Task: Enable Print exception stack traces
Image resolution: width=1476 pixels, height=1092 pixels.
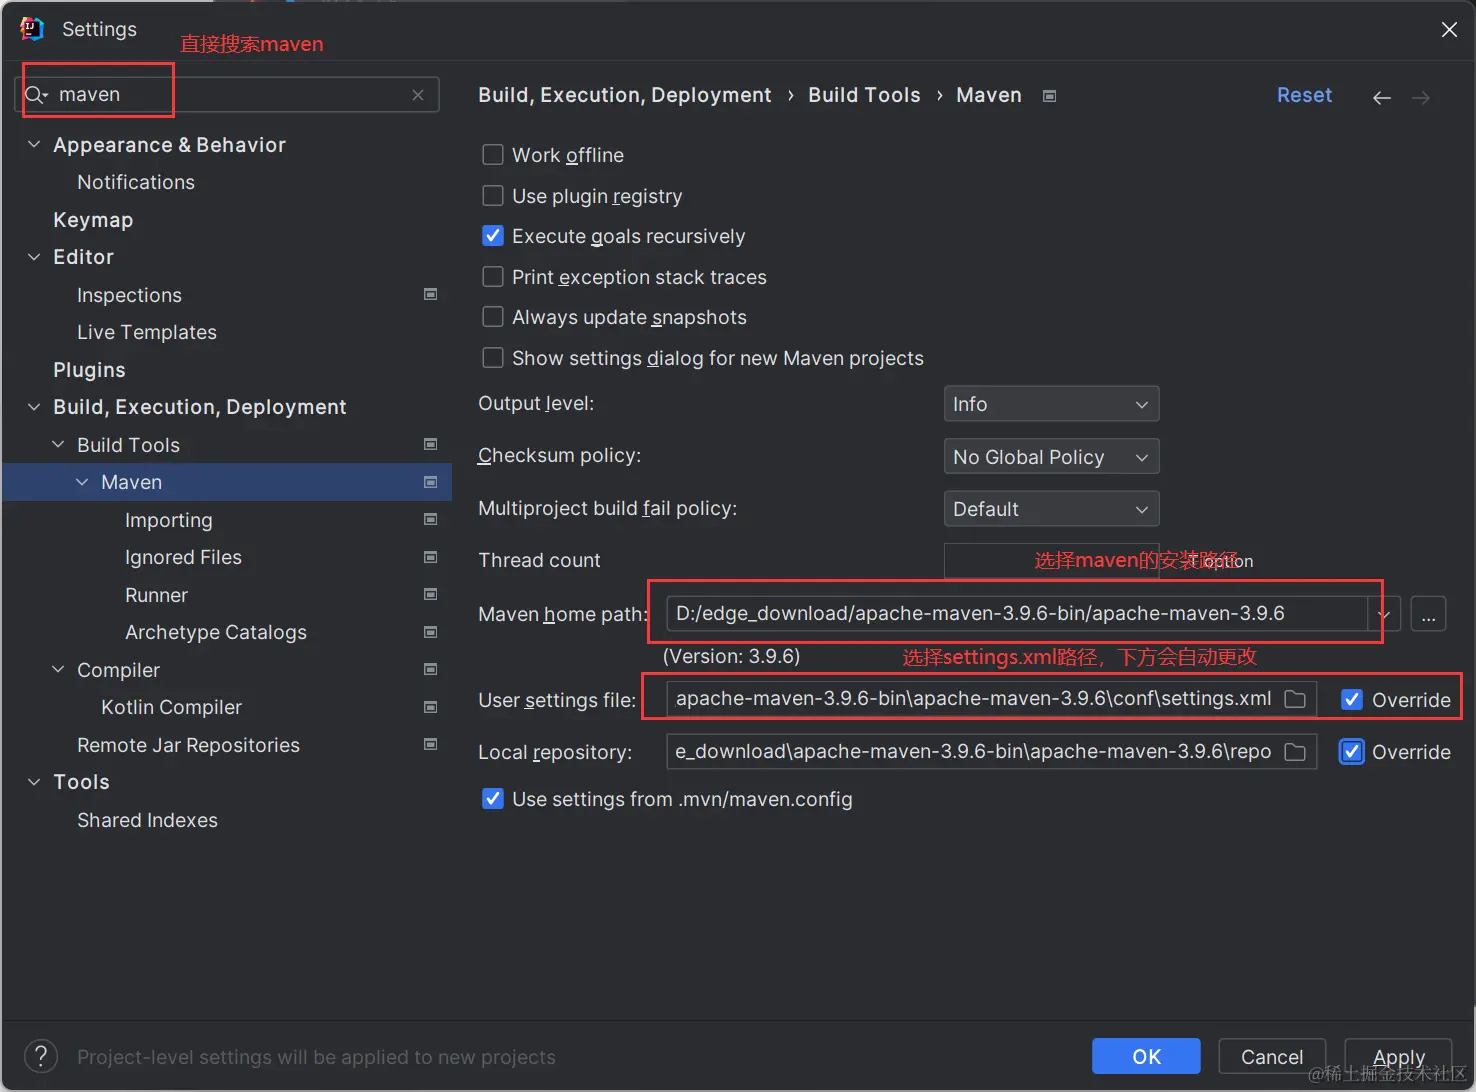Action: 493,276
